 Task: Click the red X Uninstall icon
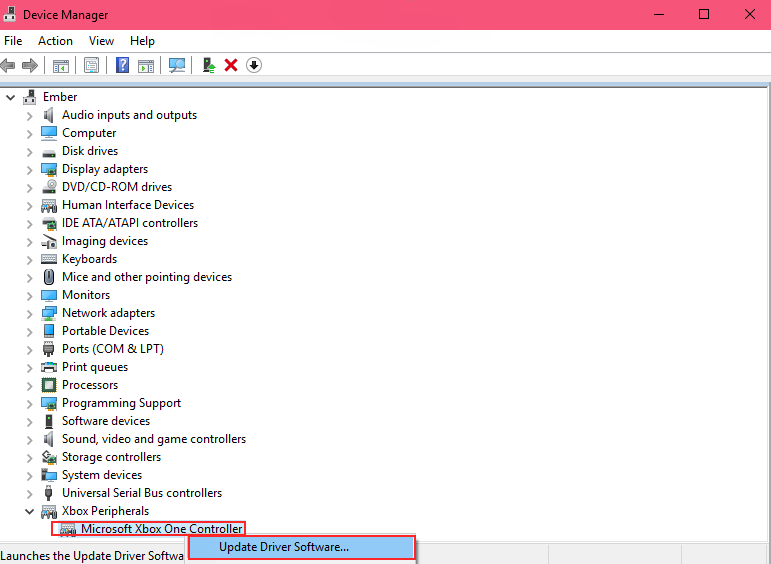(x=231, y=65)
